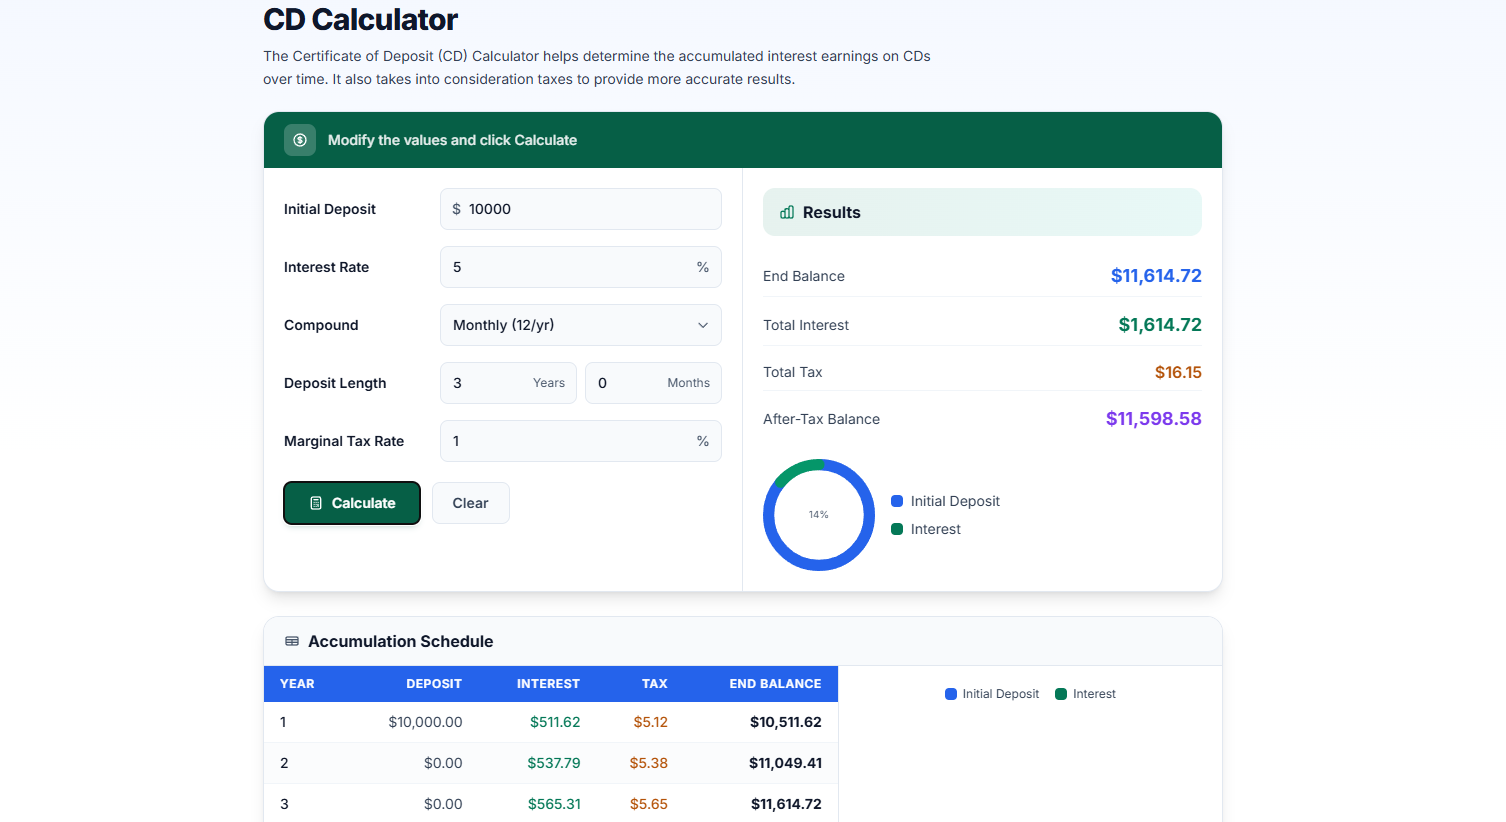Open the Compound frequency dropdown

pyautogui.click(x=580, y=325)
